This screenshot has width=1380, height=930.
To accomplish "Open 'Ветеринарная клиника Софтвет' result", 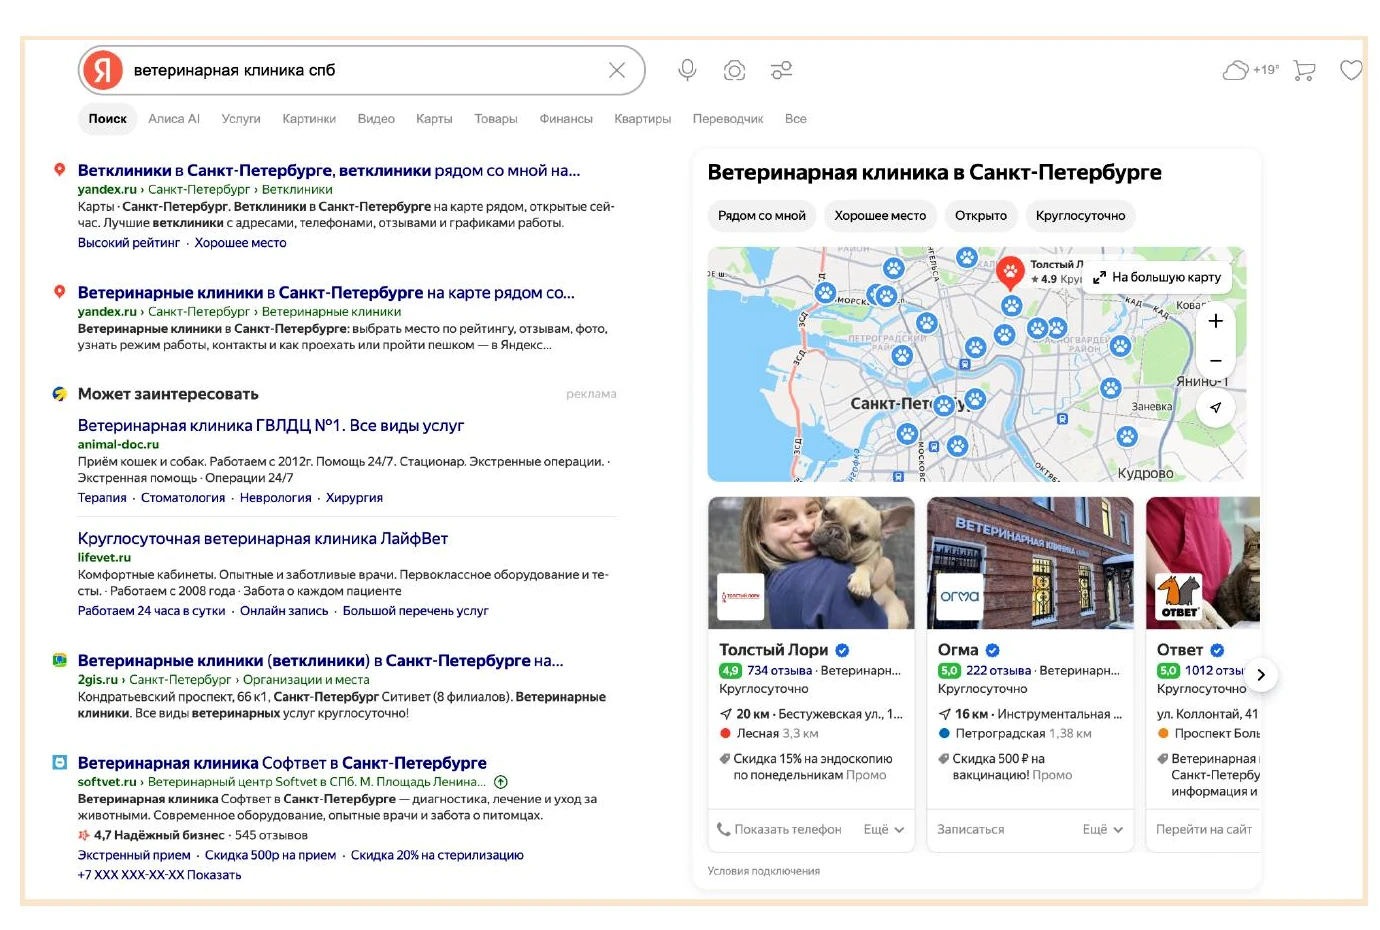I will [x=282, y=763].
